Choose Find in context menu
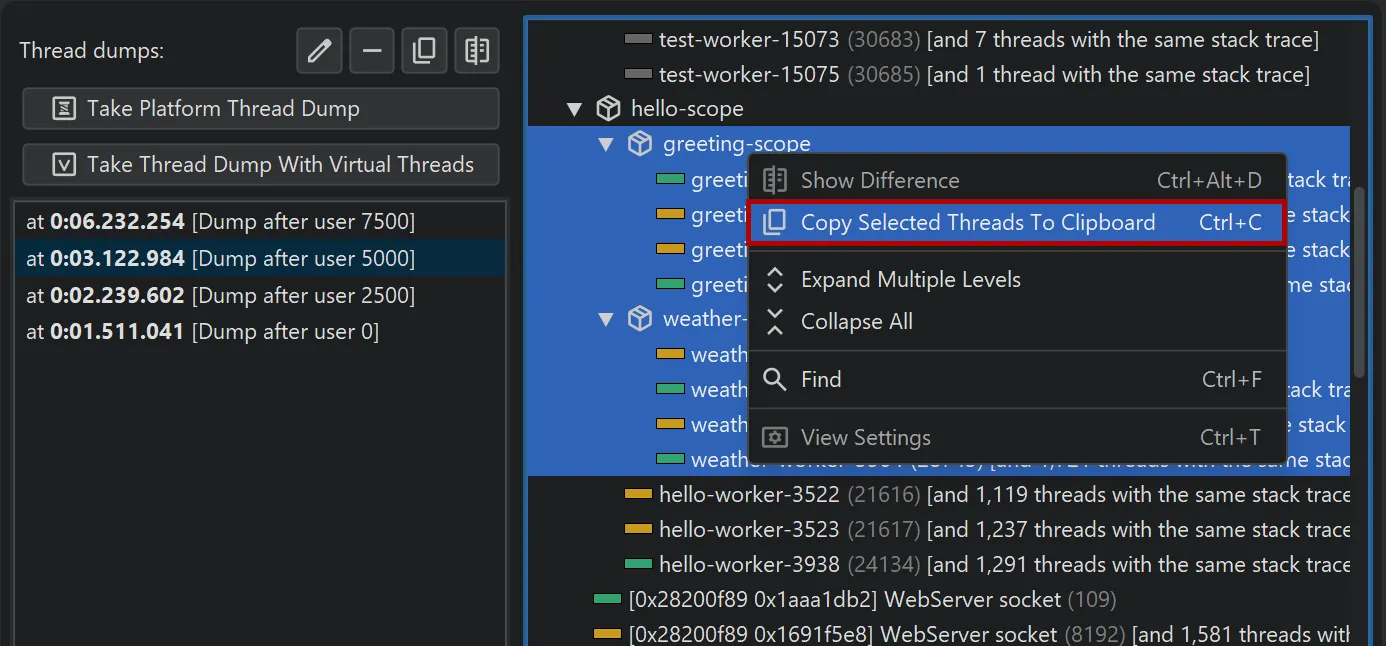 coord(1017,380)
